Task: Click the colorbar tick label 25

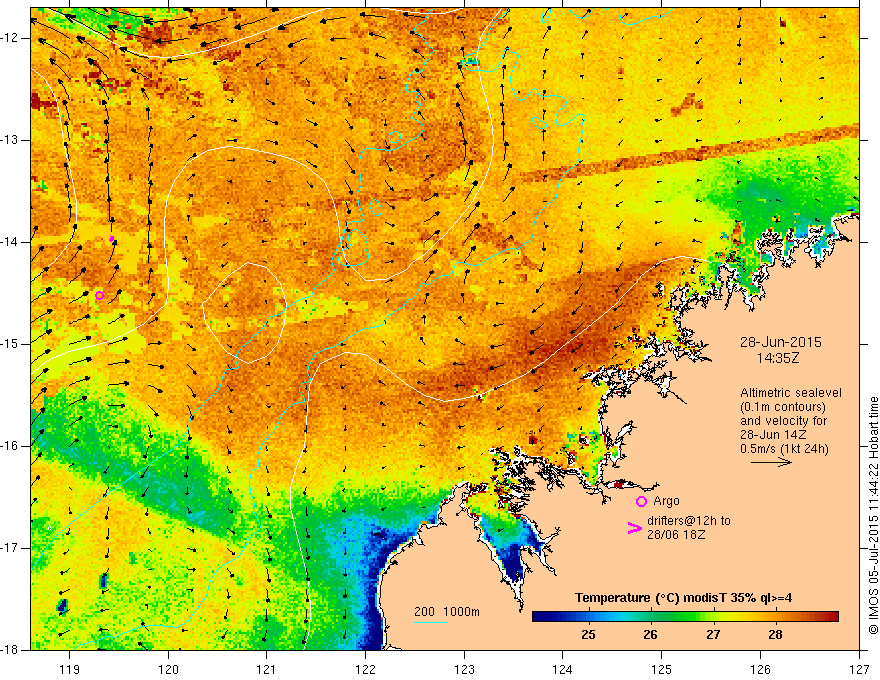Action: [588, 635]
